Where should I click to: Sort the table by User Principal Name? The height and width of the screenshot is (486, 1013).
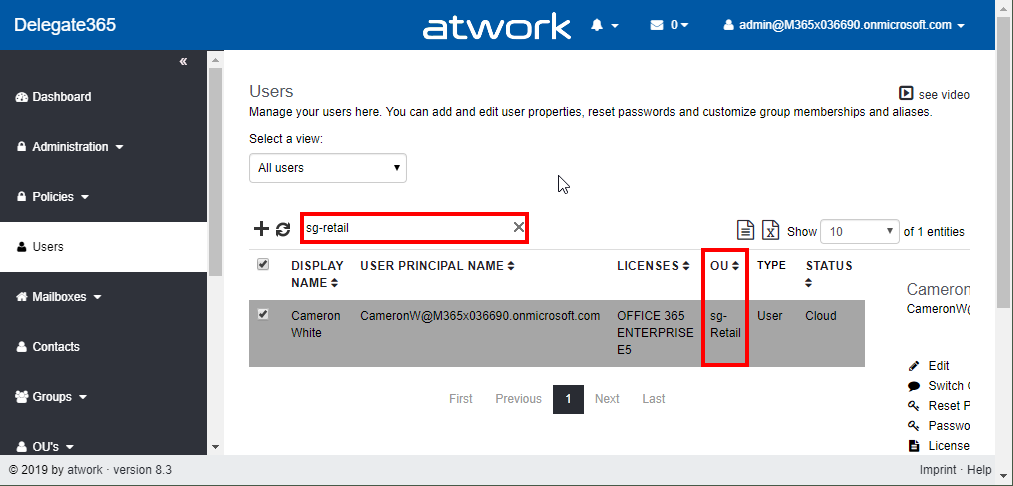point(437,266)
